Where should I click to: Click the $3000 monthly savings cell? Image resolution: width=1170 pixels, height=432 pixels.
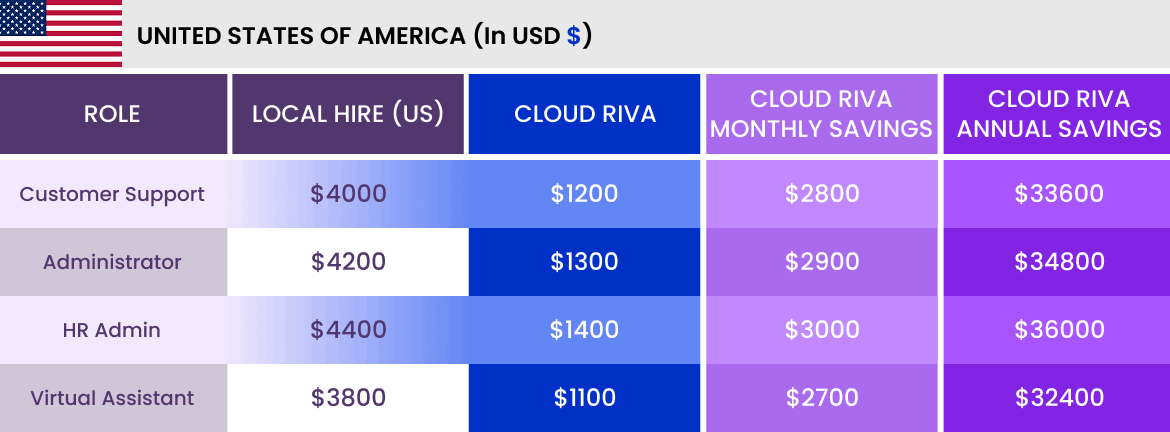tap(822, 330)
